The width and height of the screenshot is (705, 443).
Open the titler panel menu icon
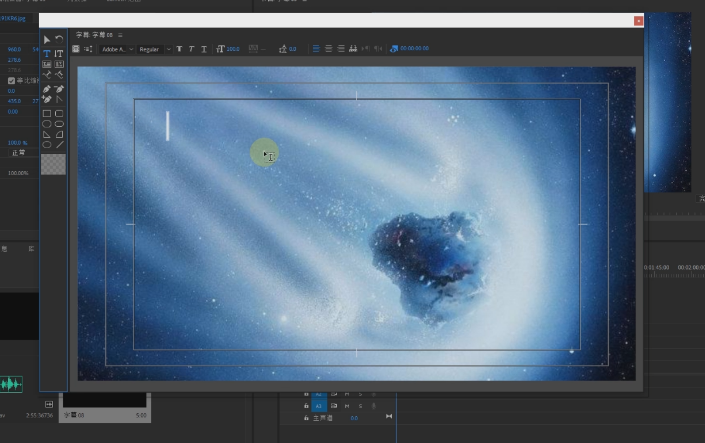tap(120, 35)
